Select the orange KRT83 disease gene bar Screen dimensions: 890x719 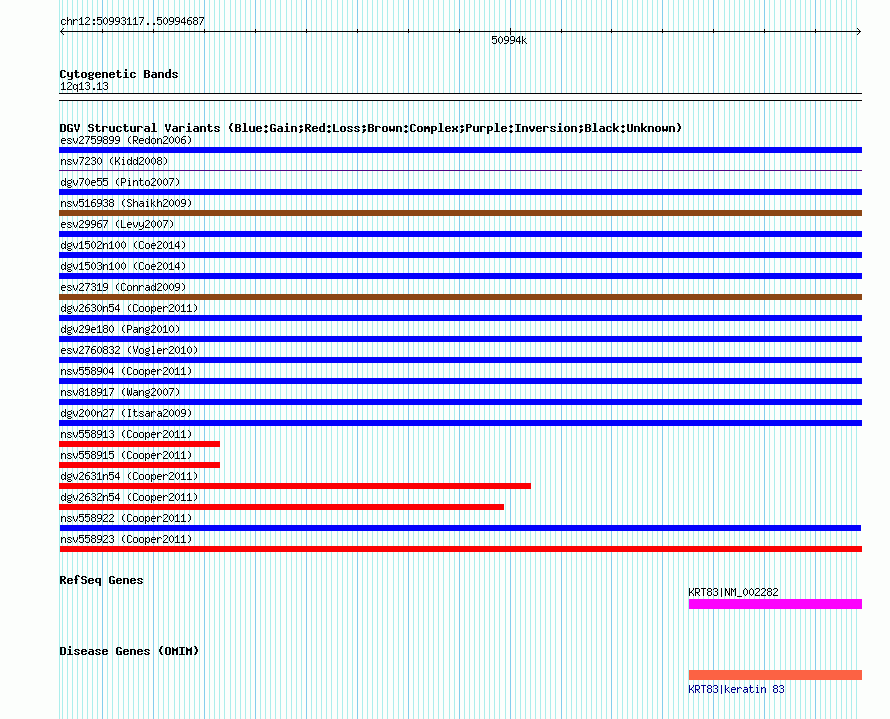pyautogui.click(x=775, y=675)
